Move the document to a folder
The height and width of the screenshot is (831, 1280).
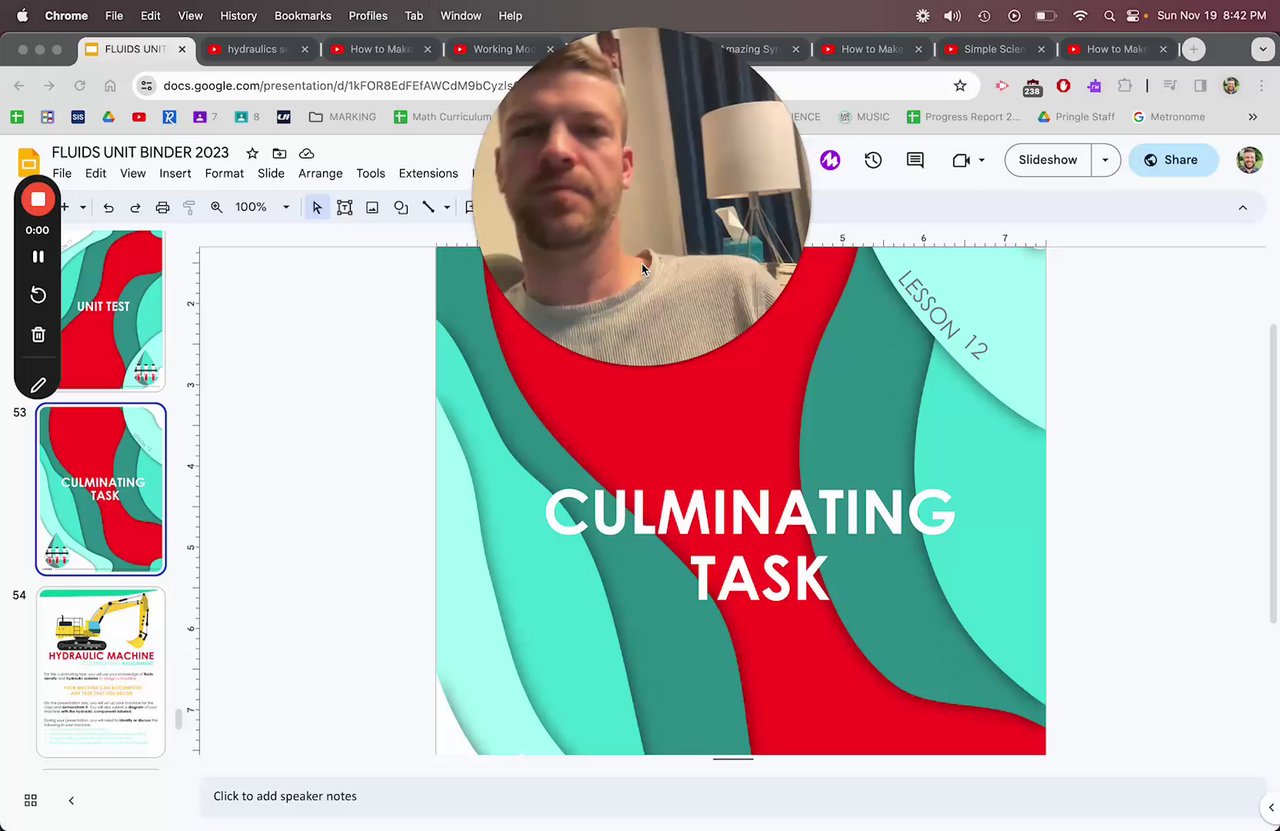(279, 153)
